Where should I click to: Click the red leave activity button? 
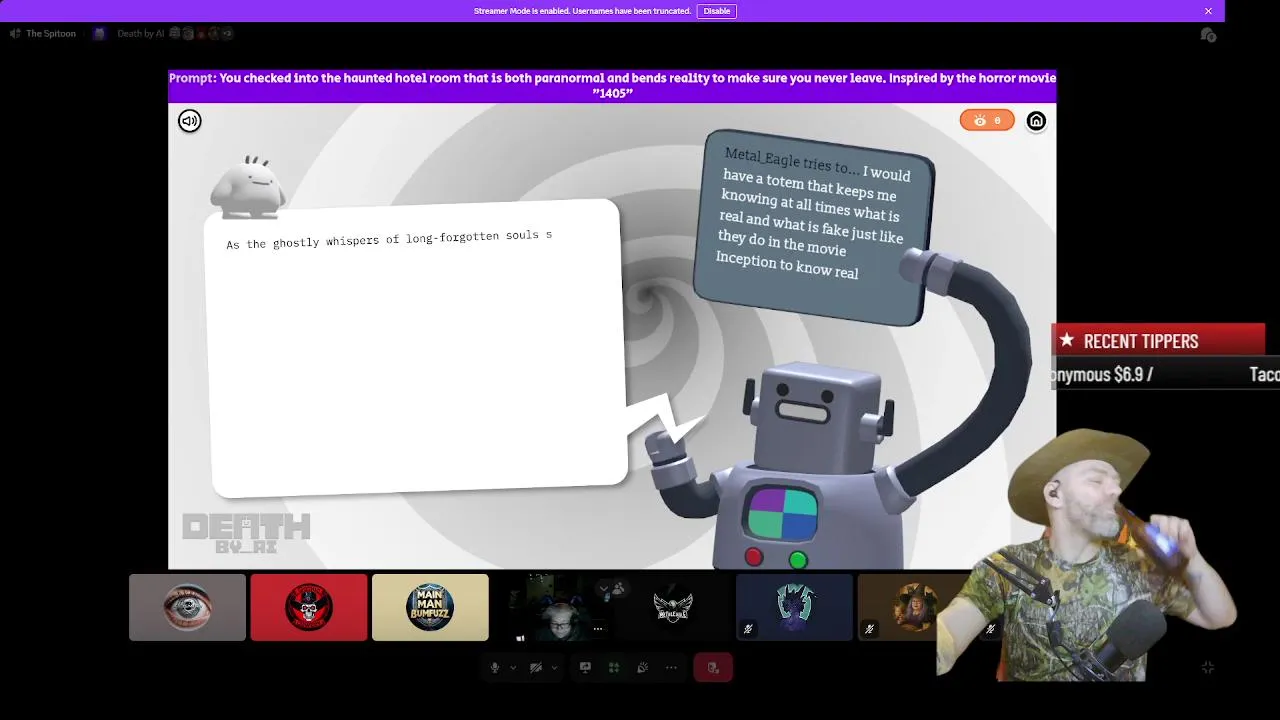point(713,668)
